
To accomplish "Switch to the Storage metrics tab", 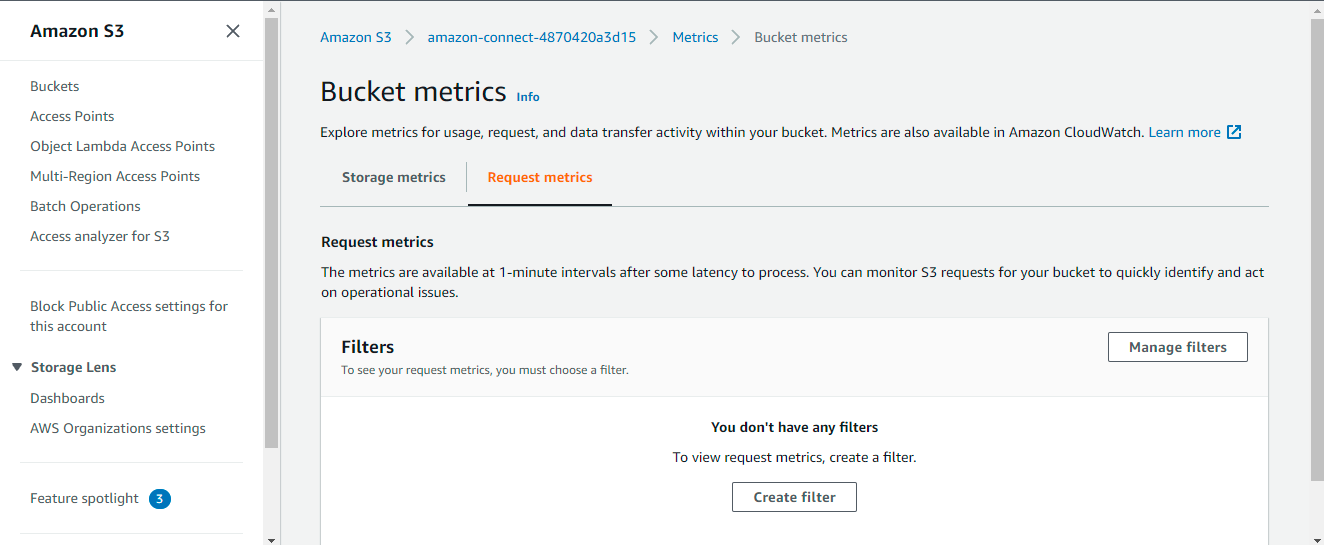I will click(x=394, y=177).
